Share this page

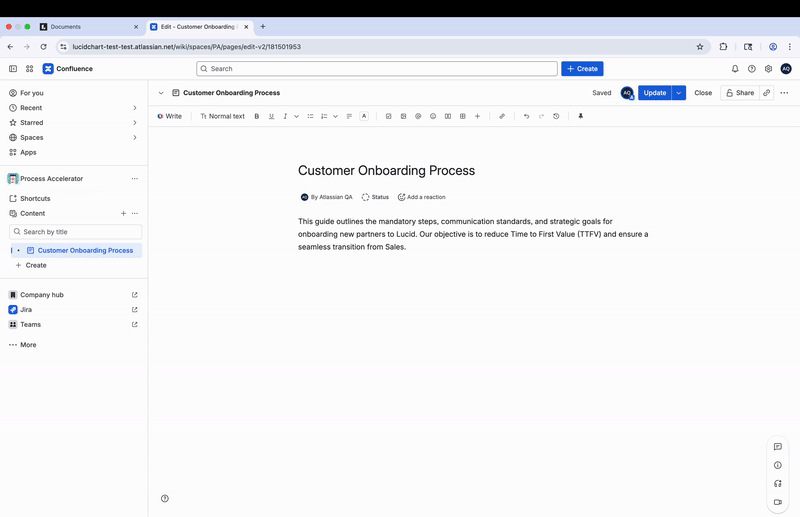point(740,93)
